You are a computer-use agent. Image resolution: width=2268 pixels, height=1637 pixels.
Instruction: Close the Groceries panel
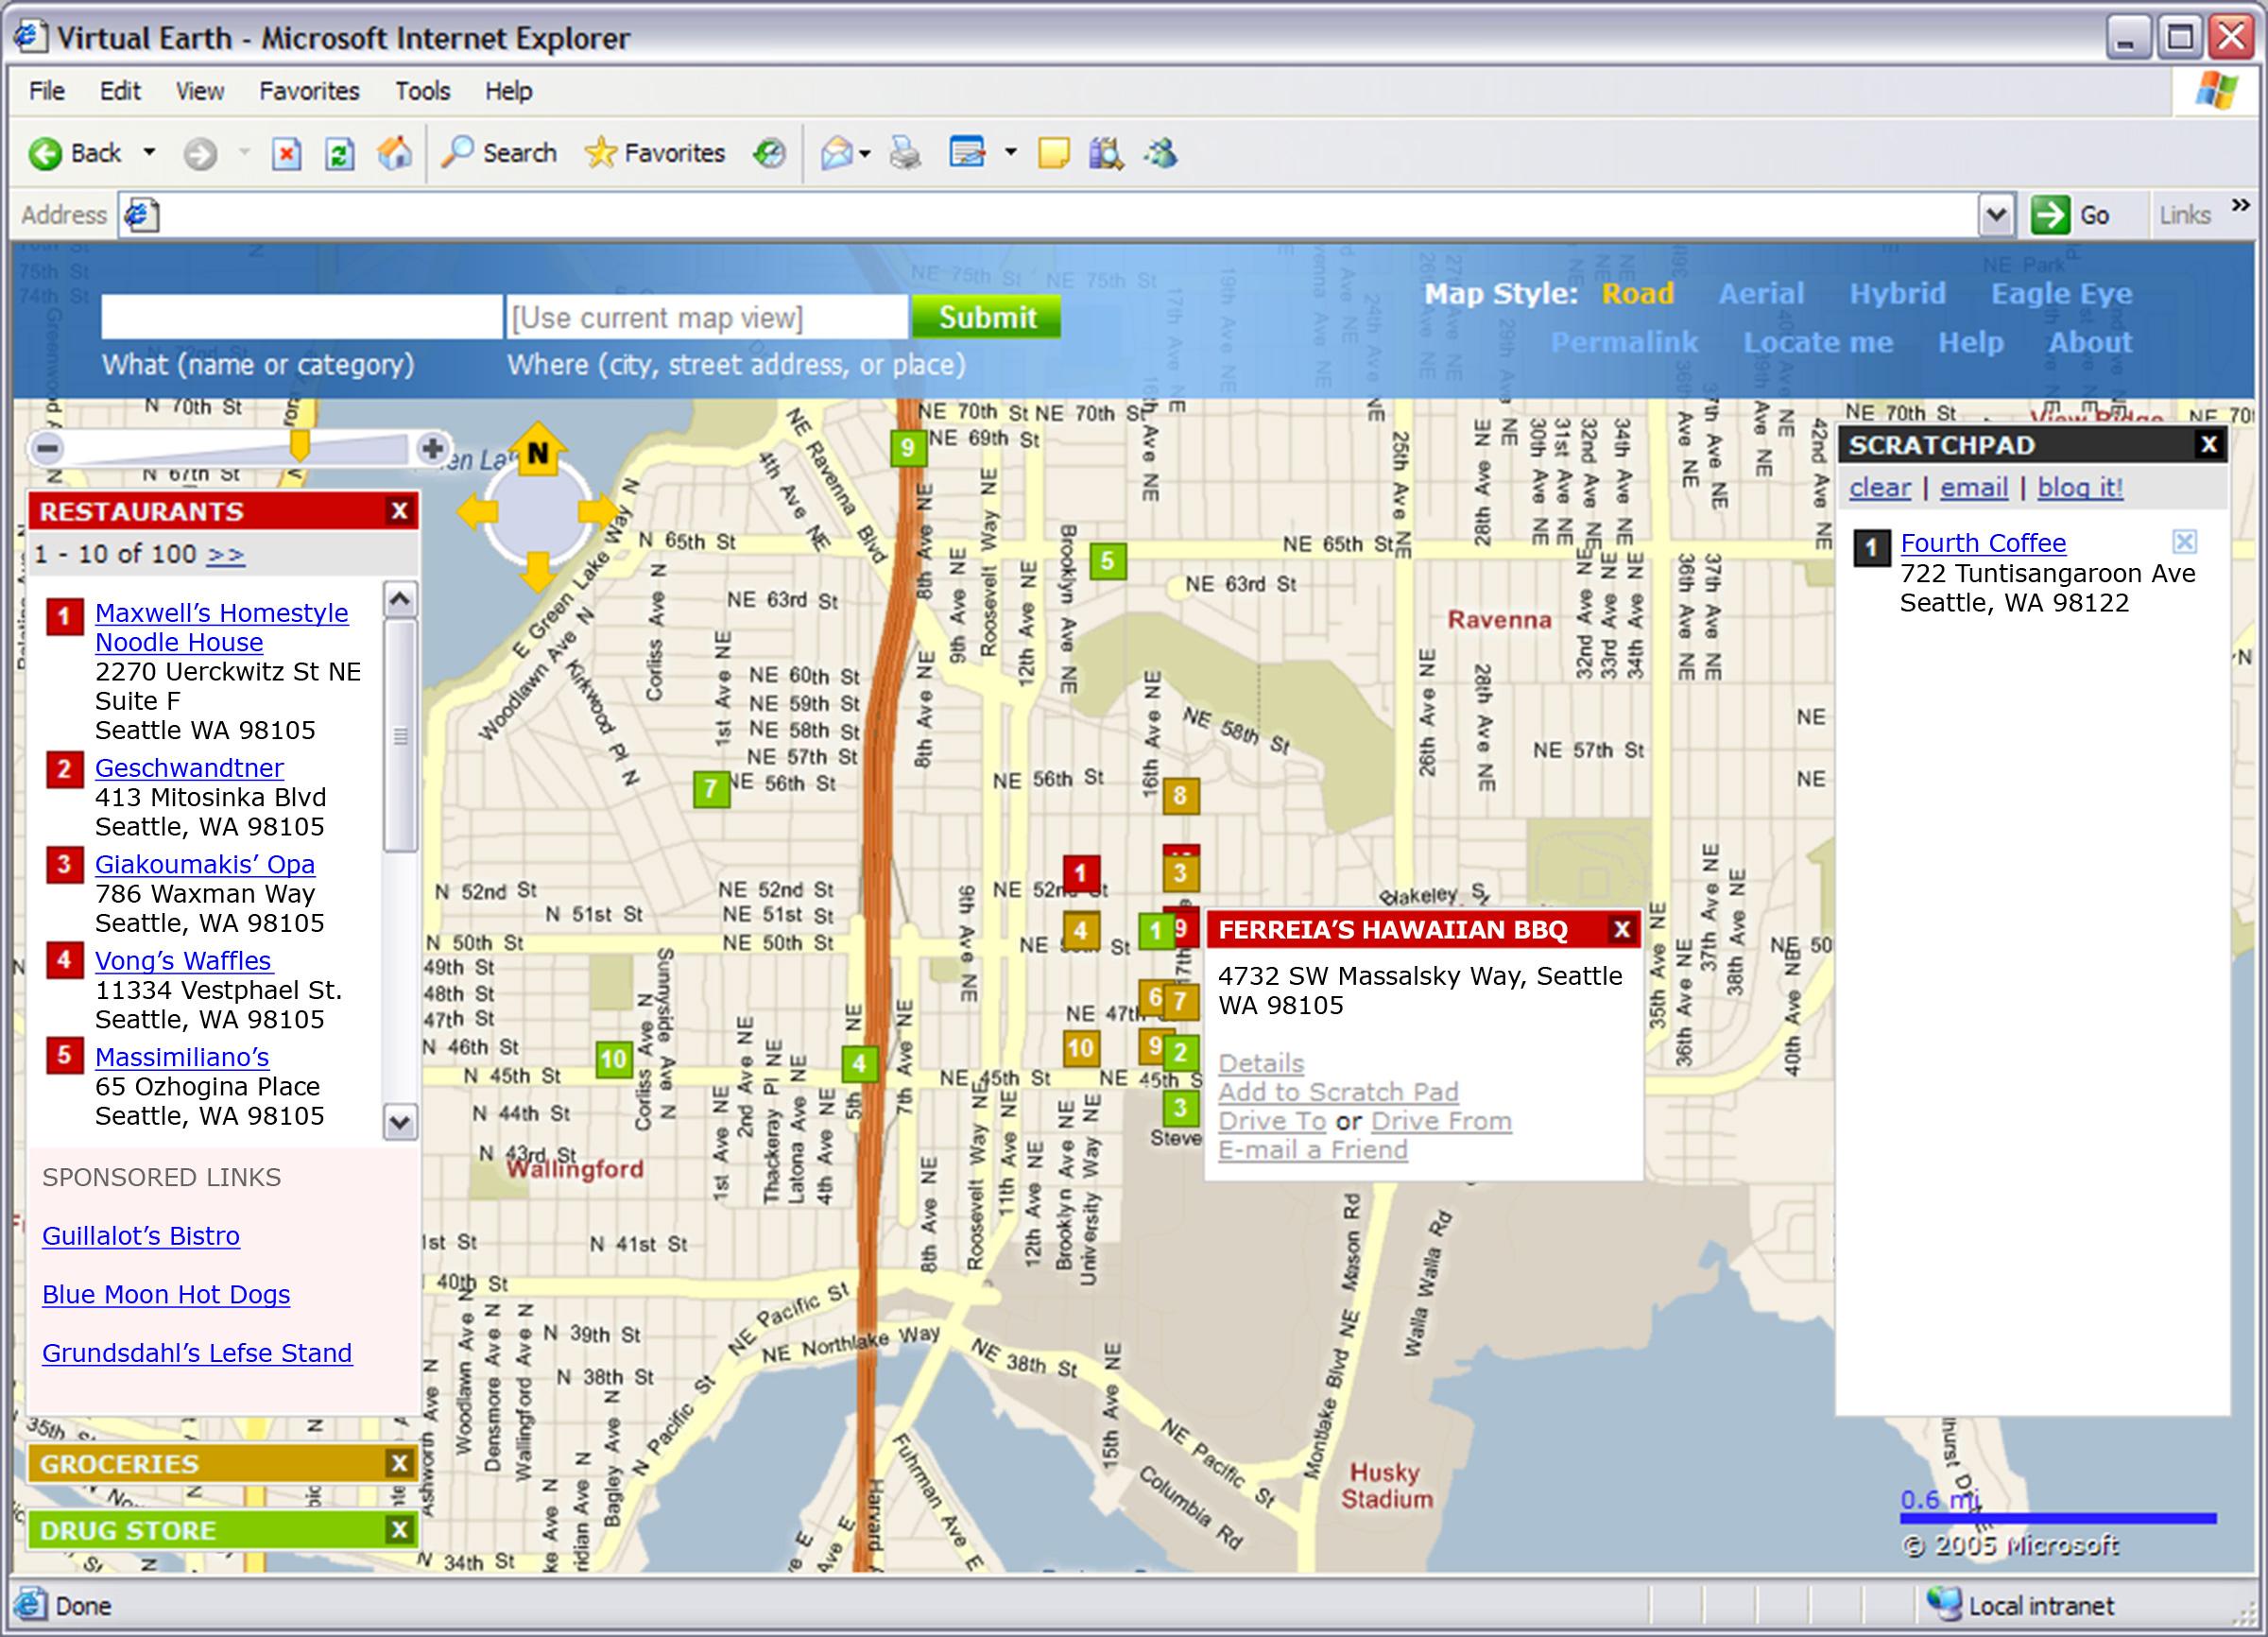pyautogui.click(x=400, y=1463)
